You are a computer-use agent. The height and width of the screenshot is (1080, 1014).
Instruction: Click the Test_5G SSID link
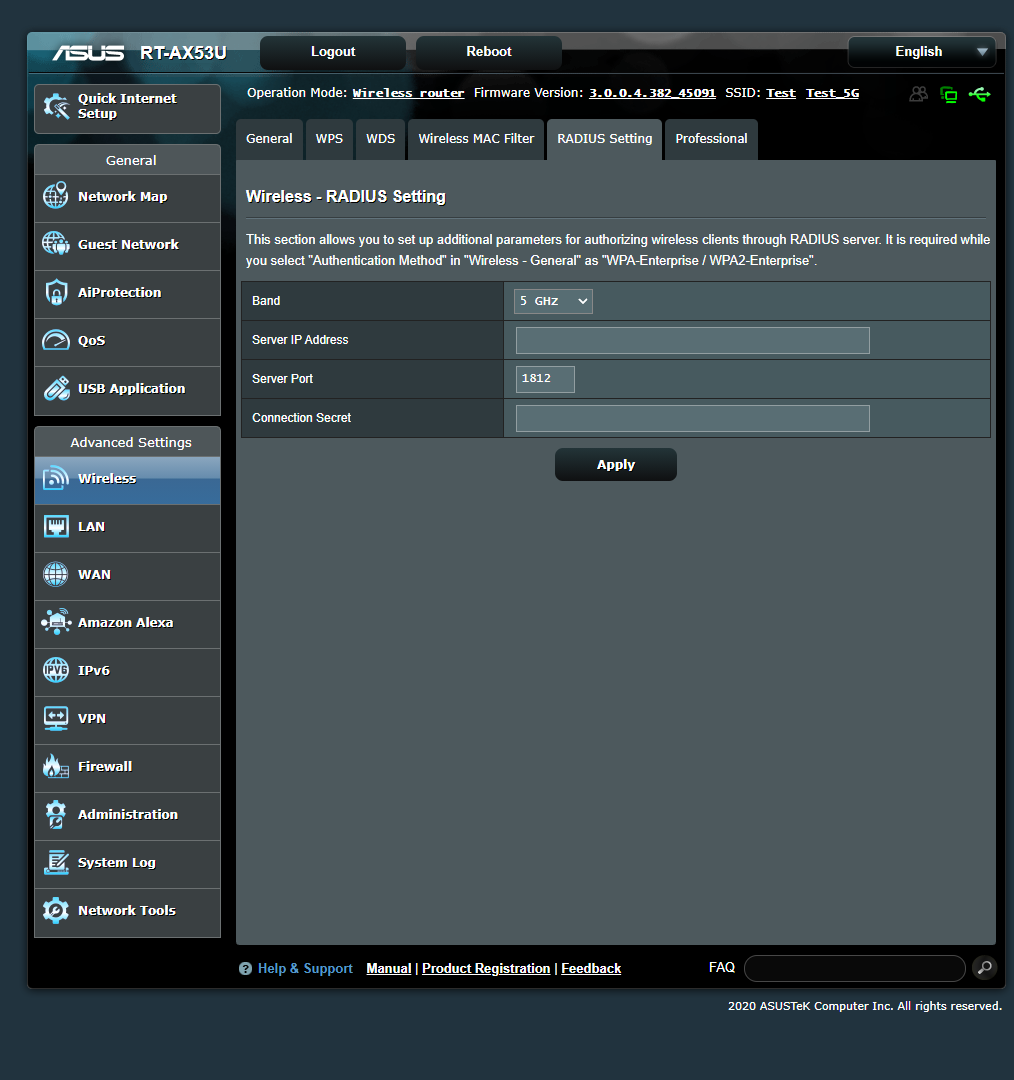tap(832, 93)
